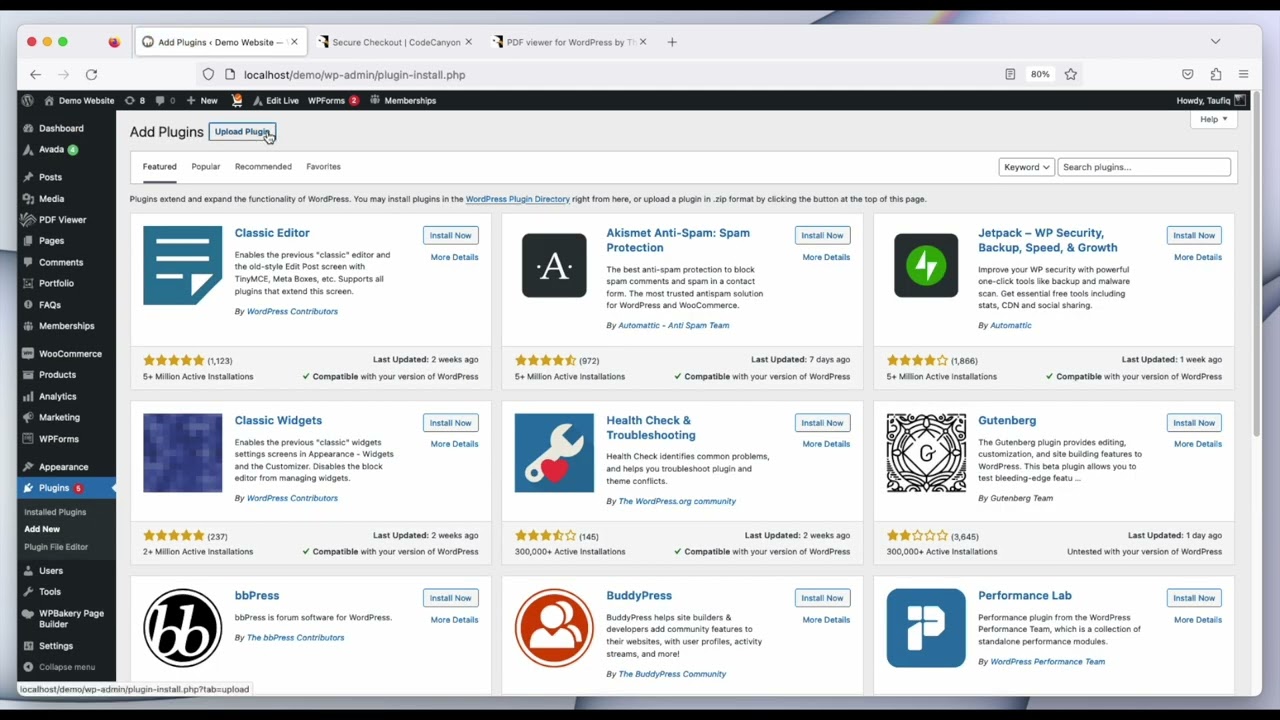Open Posts in the sidebar
1280x720 pixels.
point(50,177)
